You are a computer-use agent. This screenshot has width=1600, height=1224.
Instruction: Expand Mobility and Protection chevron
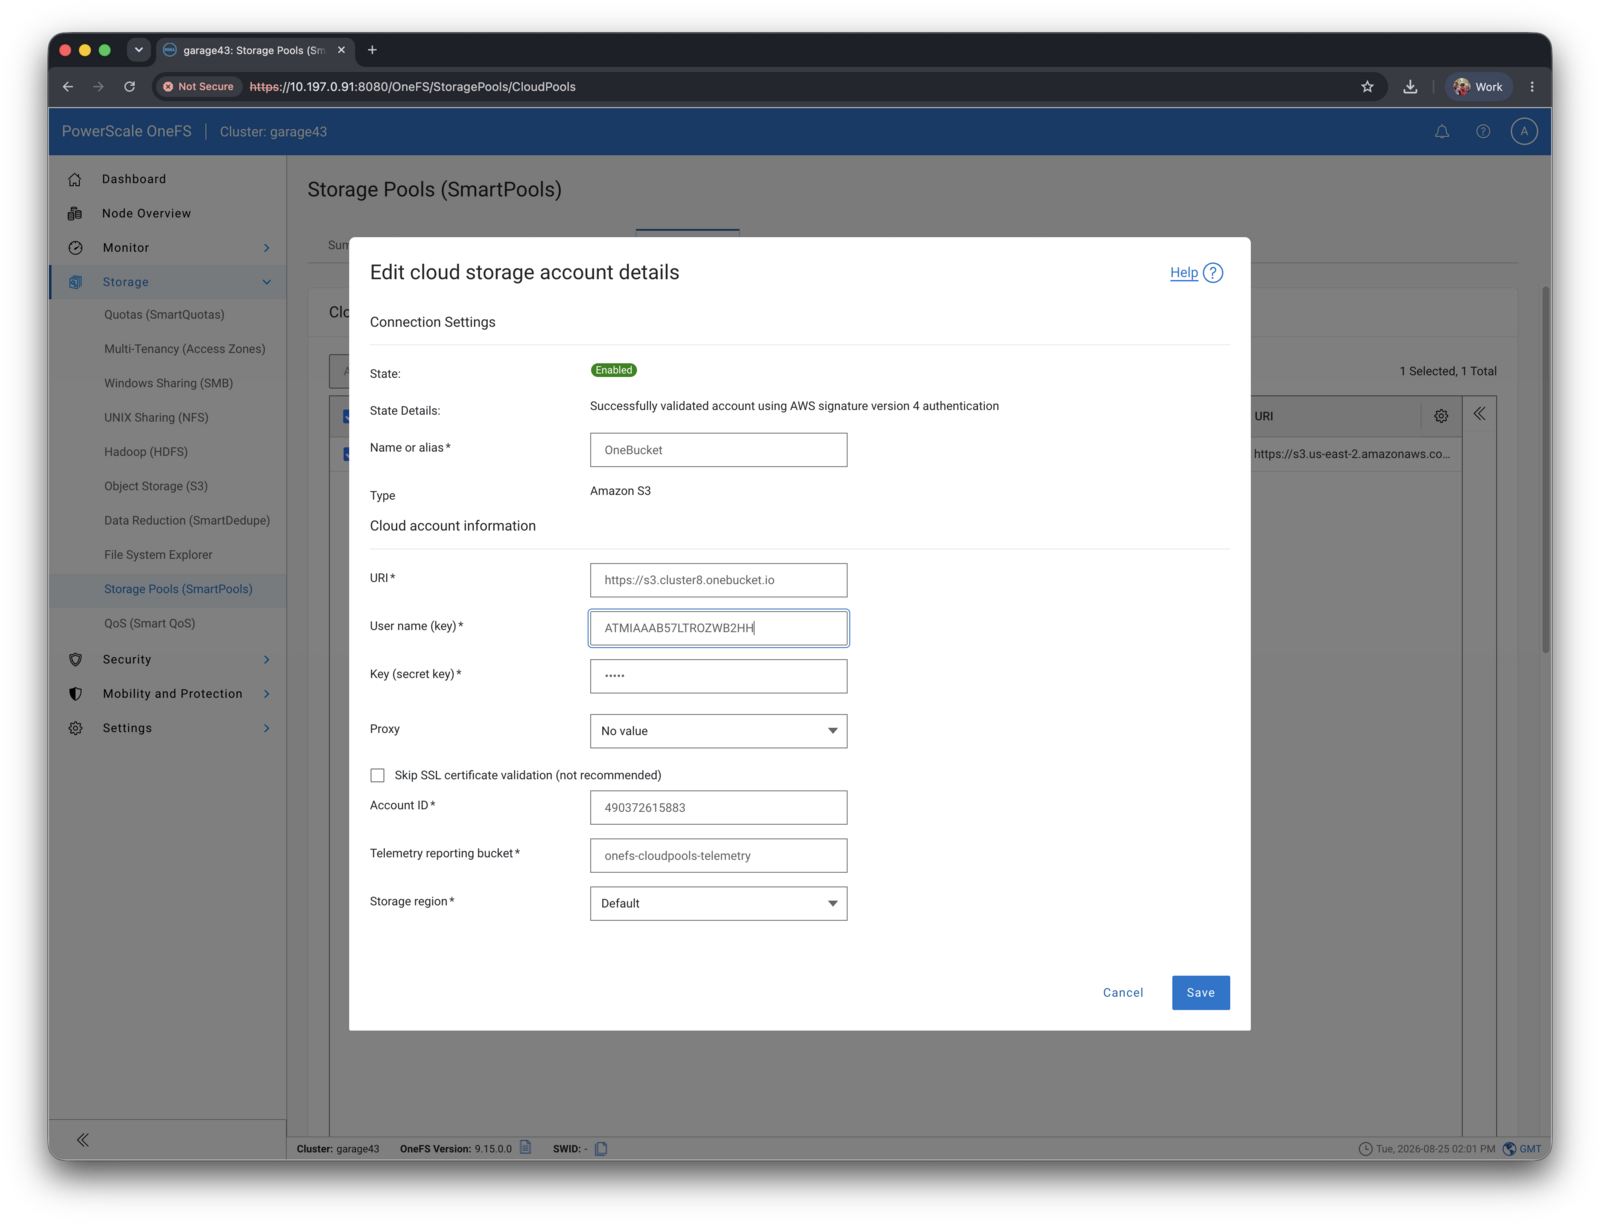pyautogui.click(x=266, y=694)
